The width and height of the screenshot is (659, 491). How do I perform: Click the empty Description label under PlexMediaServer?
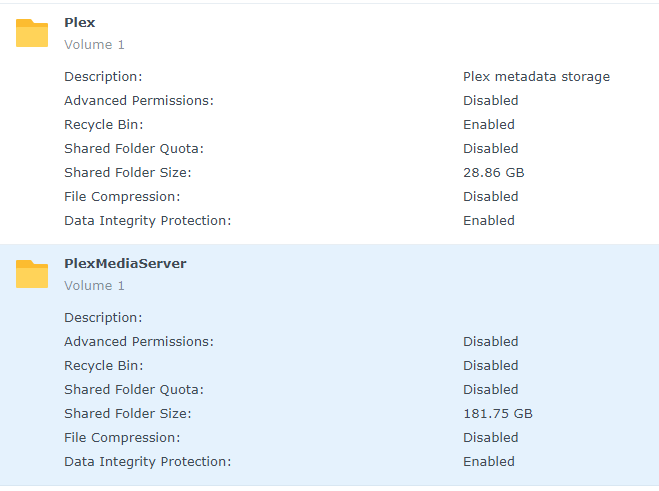(x=103, y=318)
